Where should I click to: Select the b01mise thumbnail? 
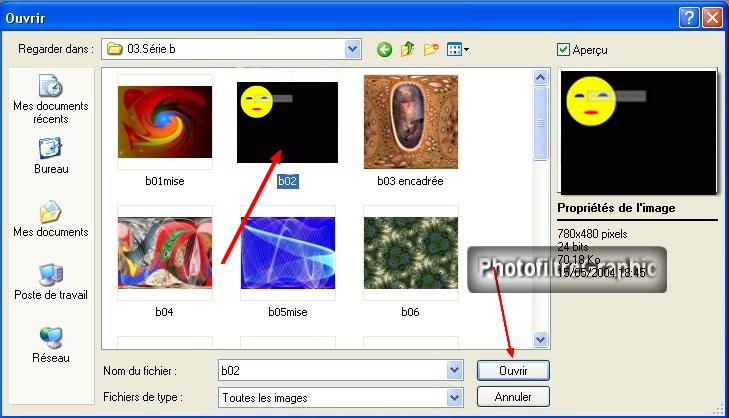pyautogui.click(x=165, y=122)
